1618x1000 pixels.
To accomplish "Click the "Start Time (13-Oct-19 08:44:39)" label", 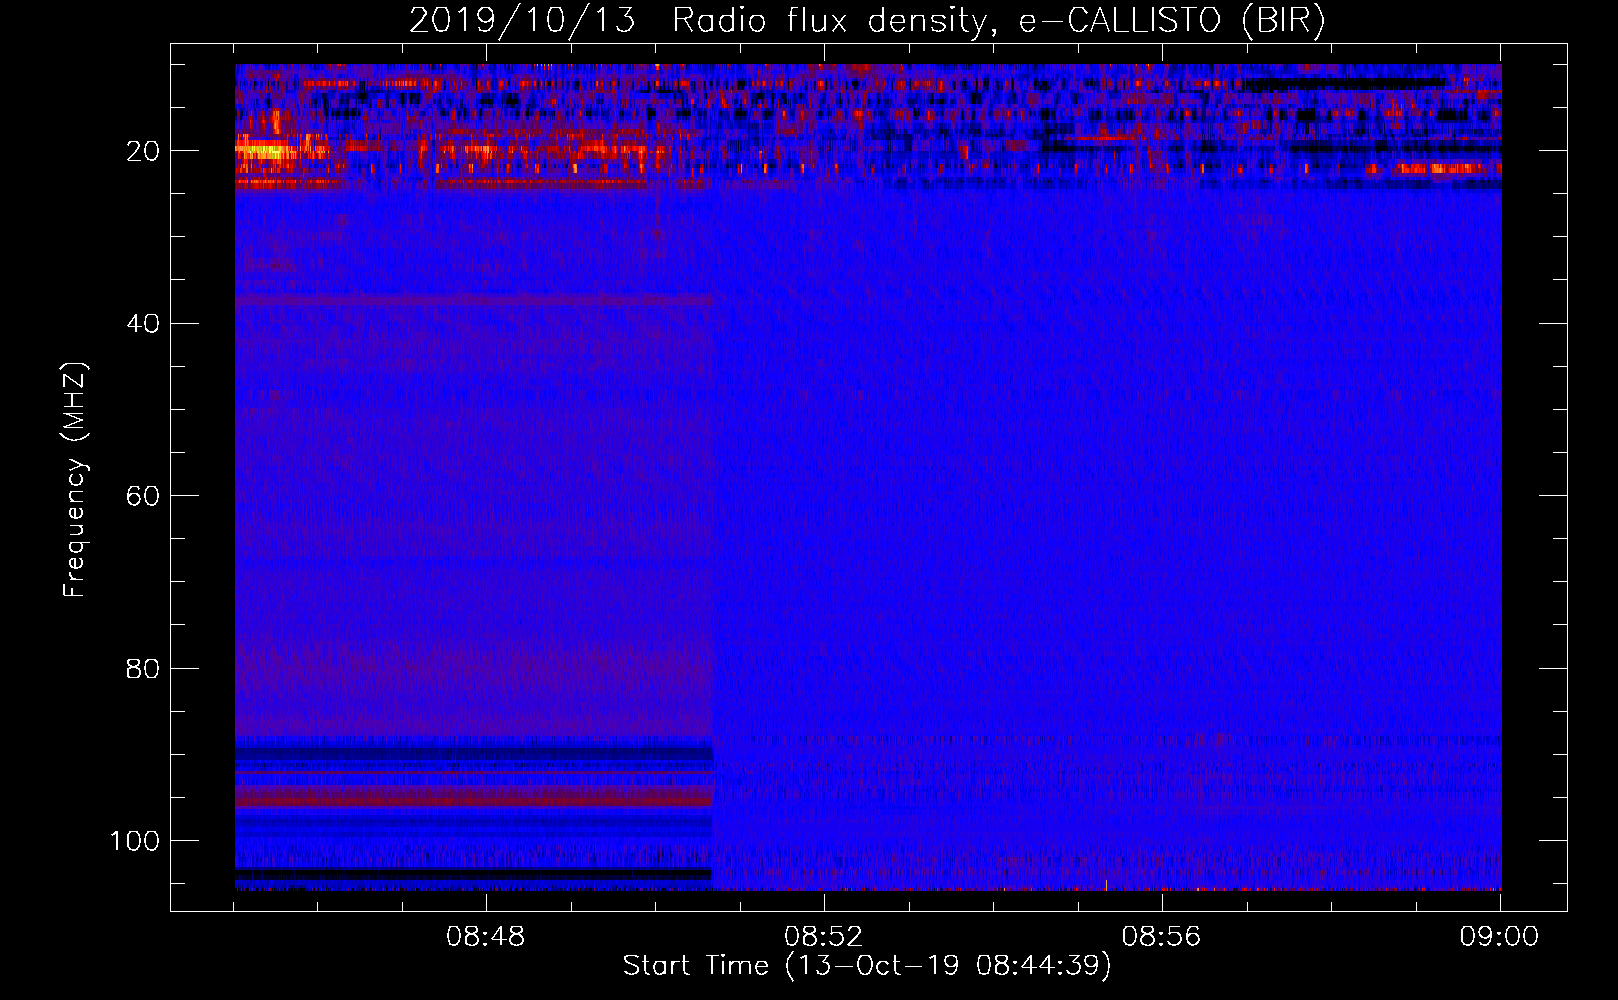I will [x=867, y=966].
